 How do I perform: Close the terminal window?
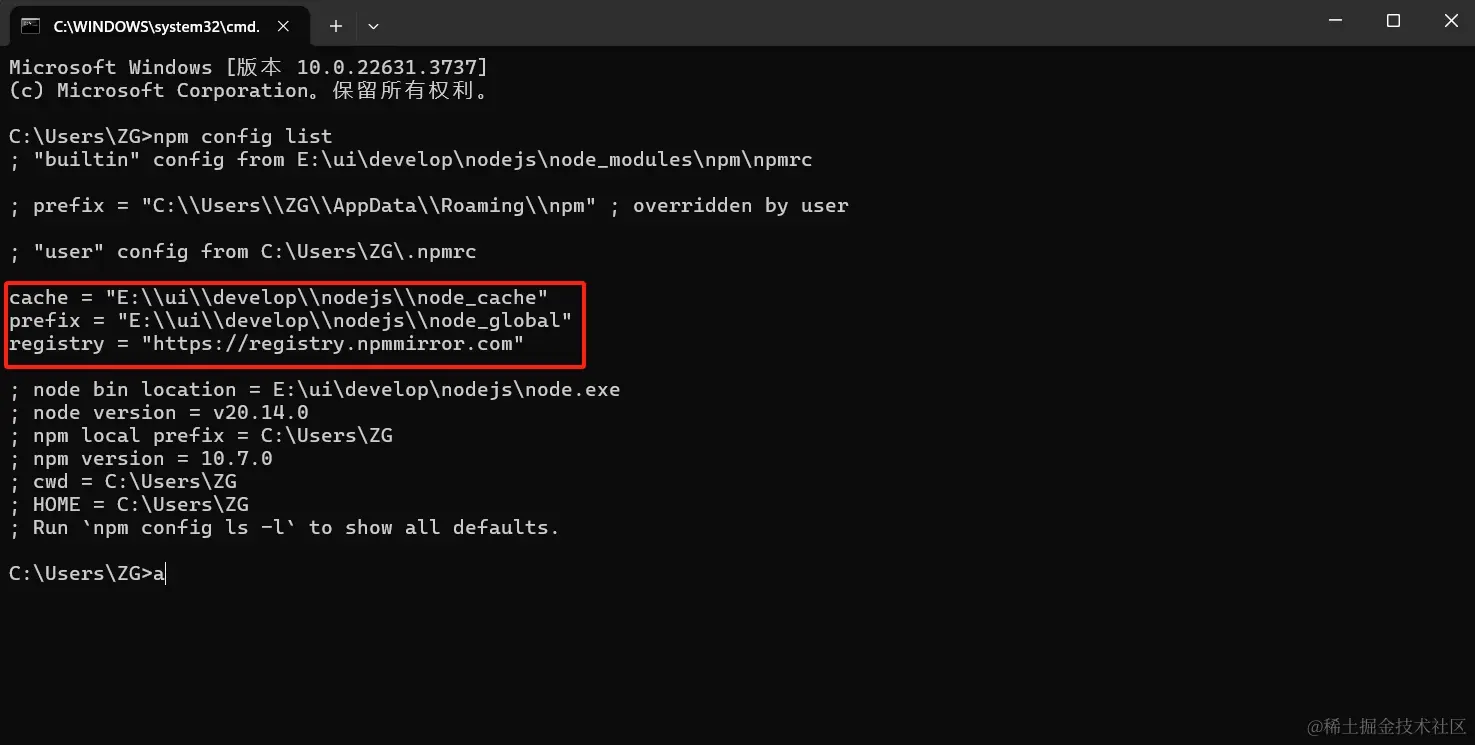tap(1451, 21)
